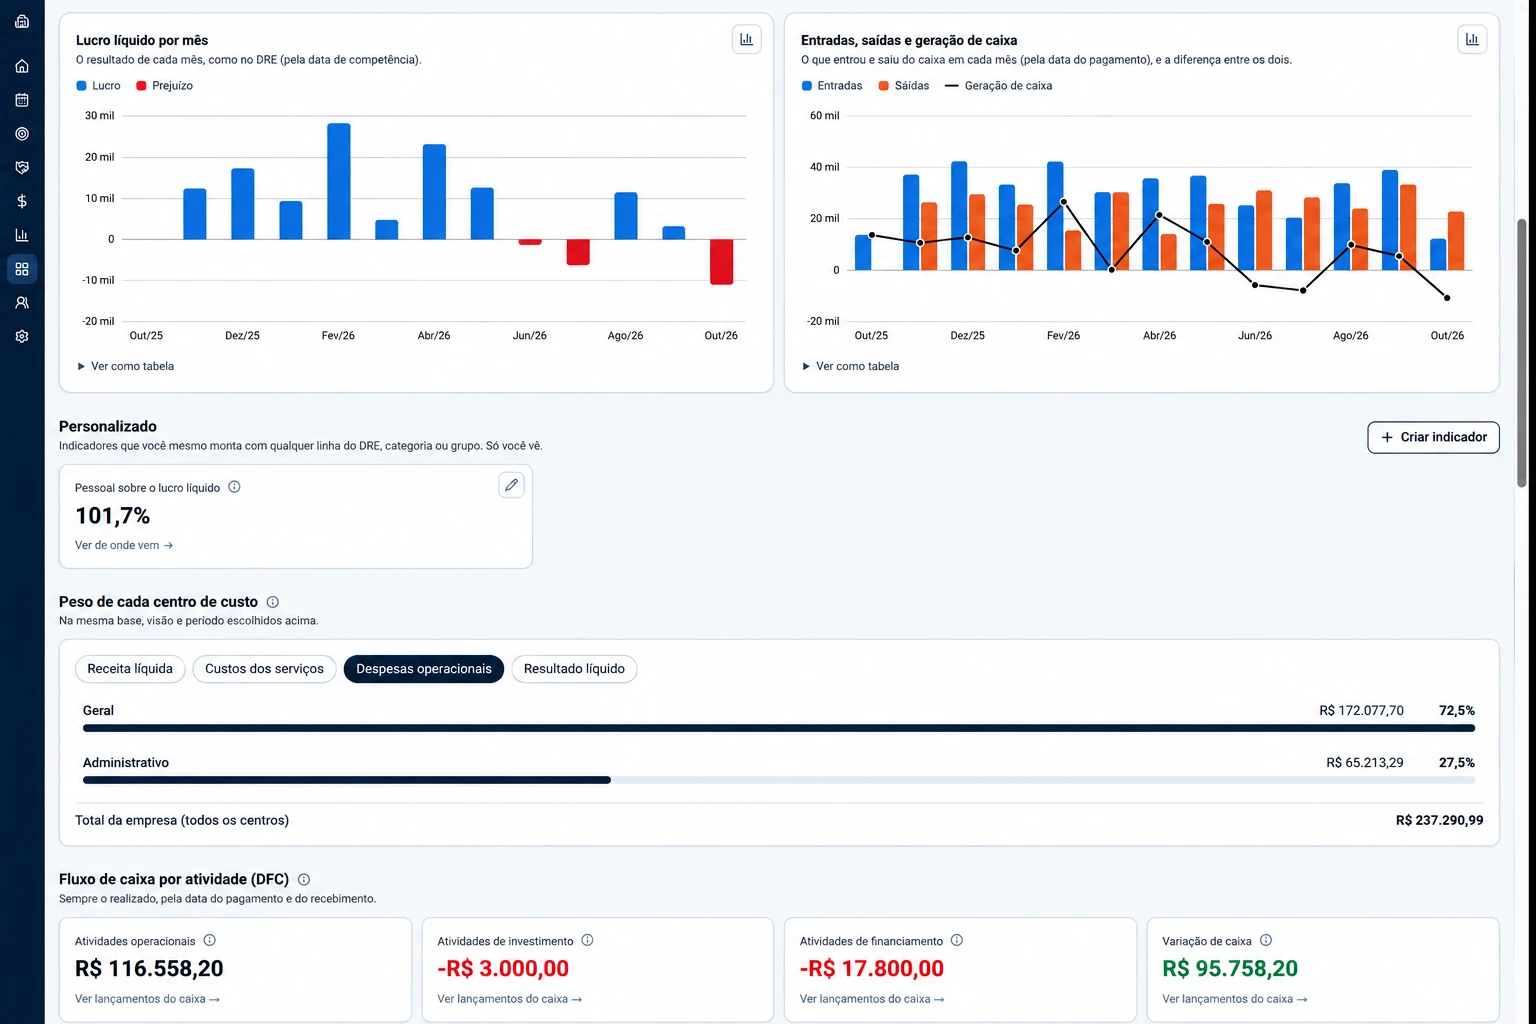Click info icon beside Pessoal sobre o lucro líquido
1536x1024 pixels.
click(x=234, y=487)
